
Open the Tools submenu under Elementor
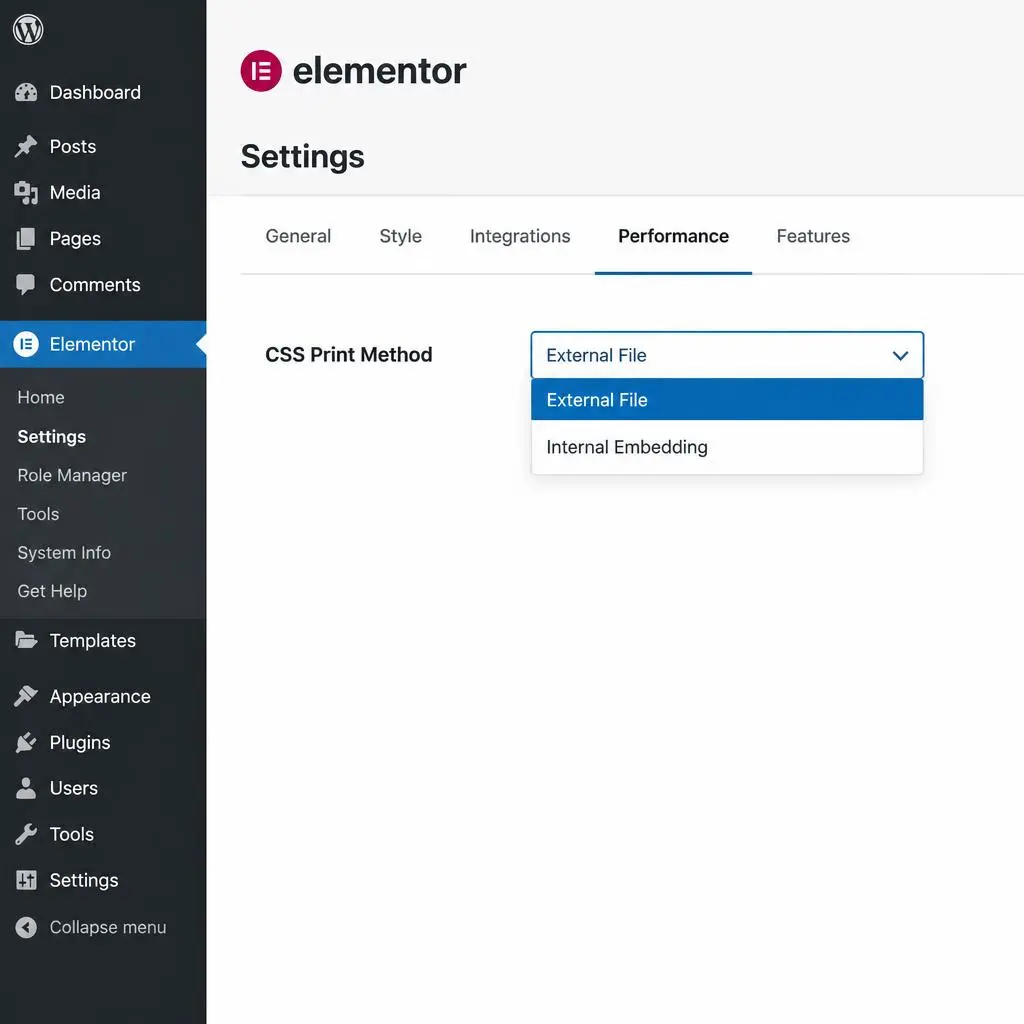(39, 514)
